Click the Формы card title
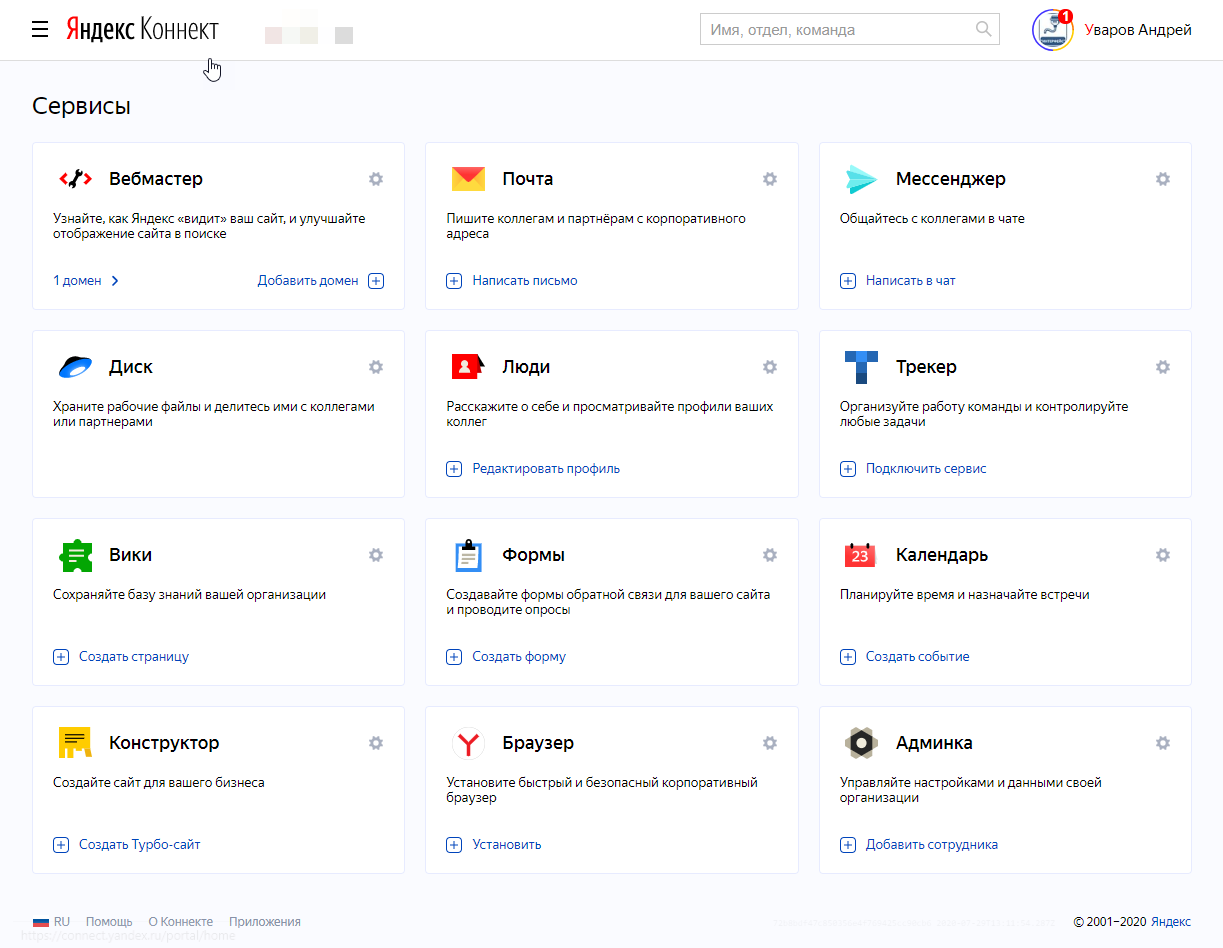The height and width of the screenshot is (948, 1223). [533, 555]
